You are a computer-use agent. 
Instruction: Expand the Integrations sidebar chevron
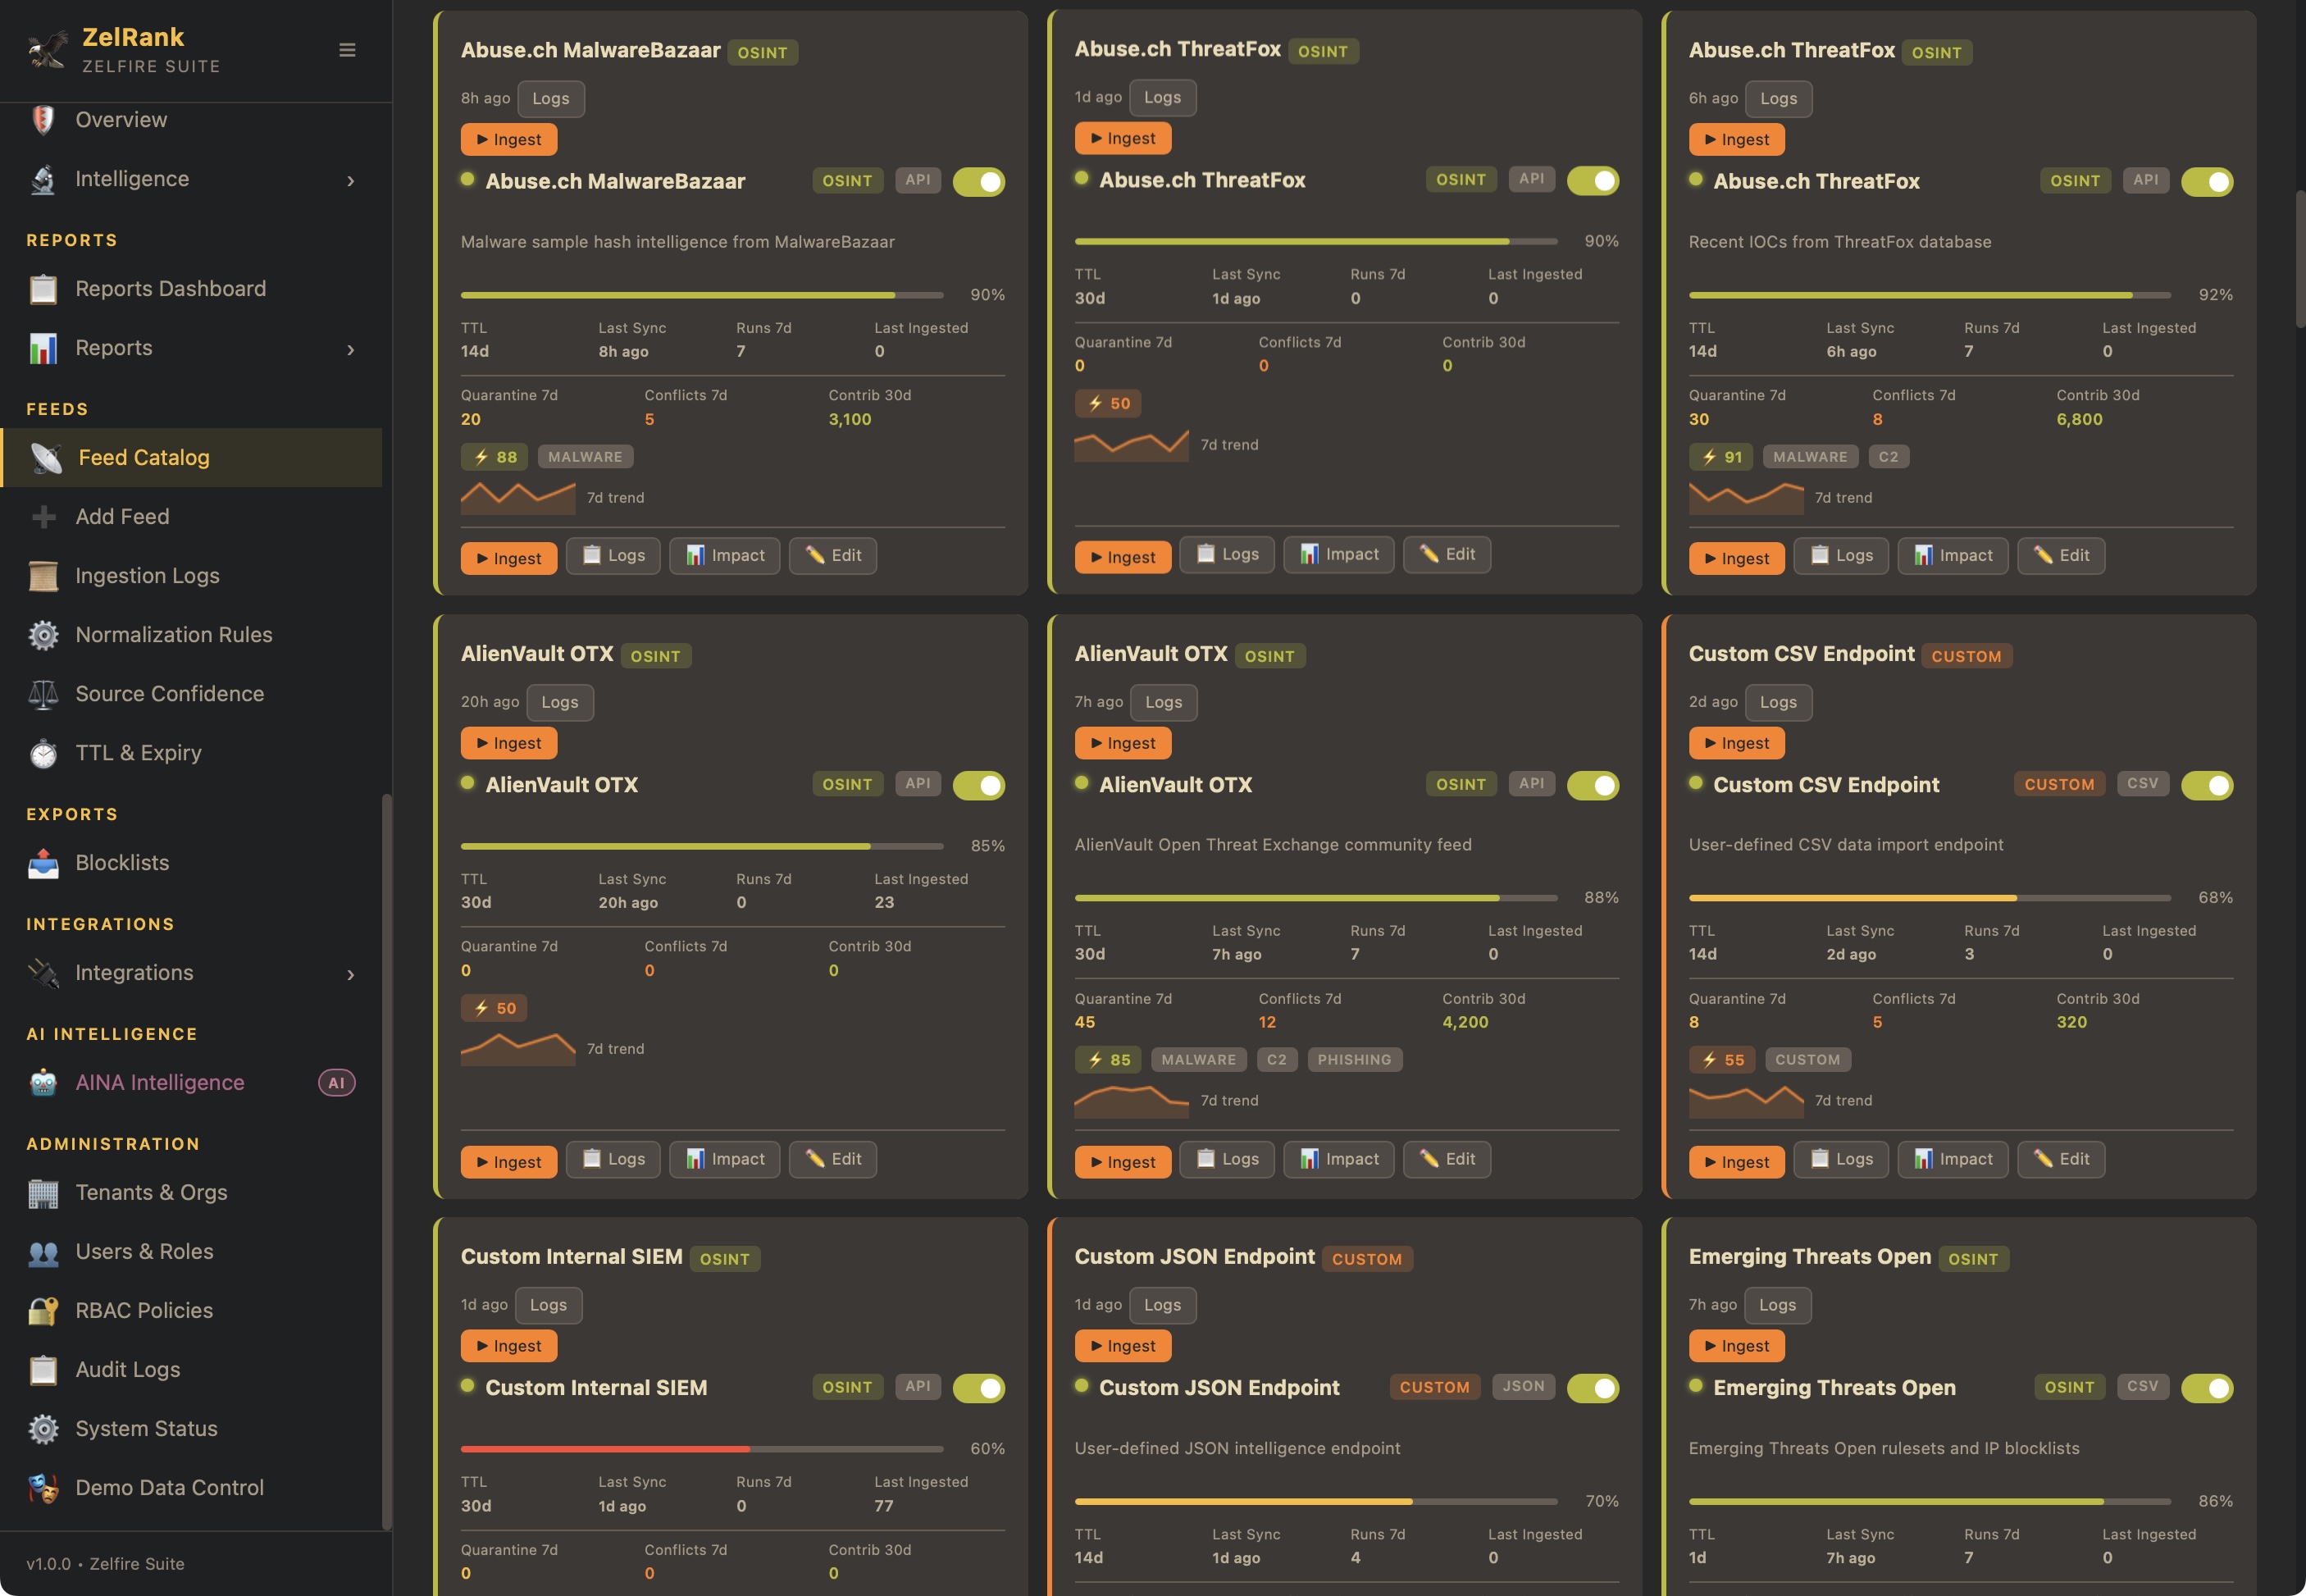[350, 974]
